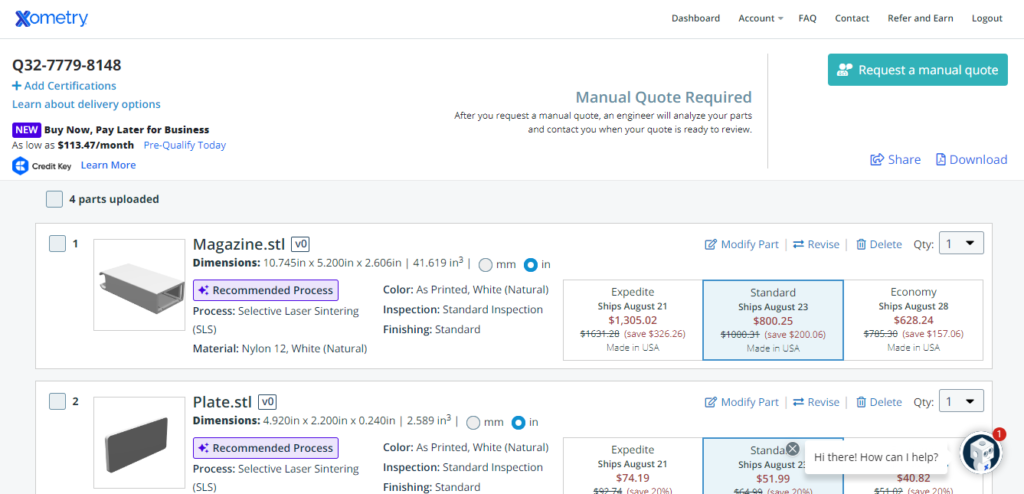Click the Magazine.stl file name
The width and height of the screenshot is (1024, 494).
pyautogui.click(x=239, y=244)
